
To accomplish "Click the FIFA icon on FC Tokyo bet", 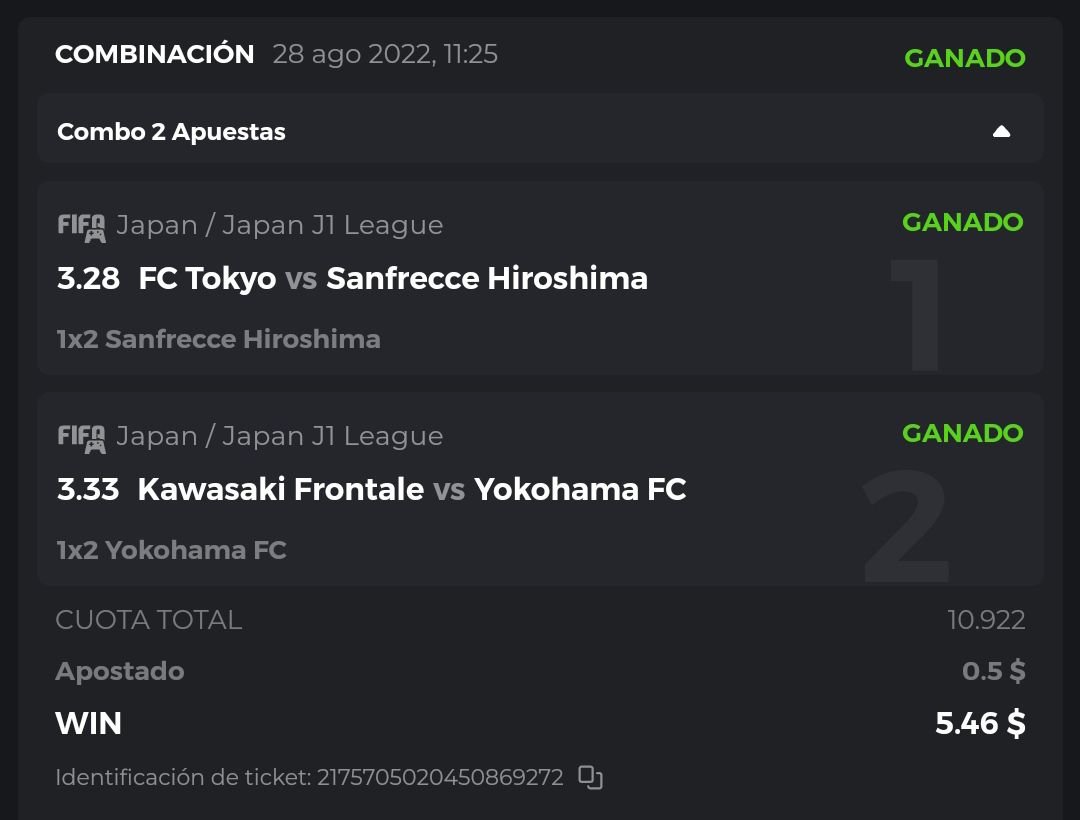I will (81, 227).
